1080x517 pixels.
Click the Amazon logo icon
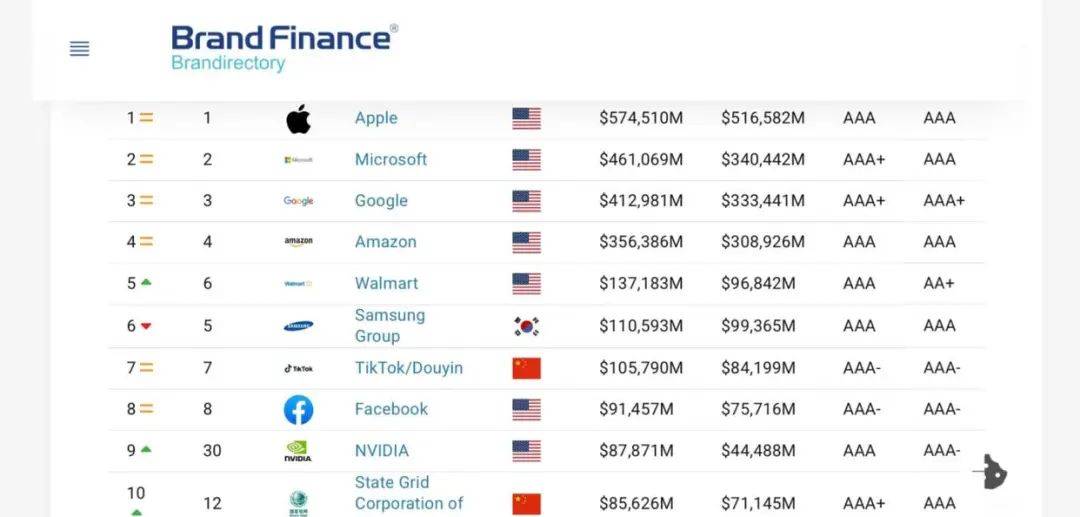pyautogui.click(x=298, y=242)
